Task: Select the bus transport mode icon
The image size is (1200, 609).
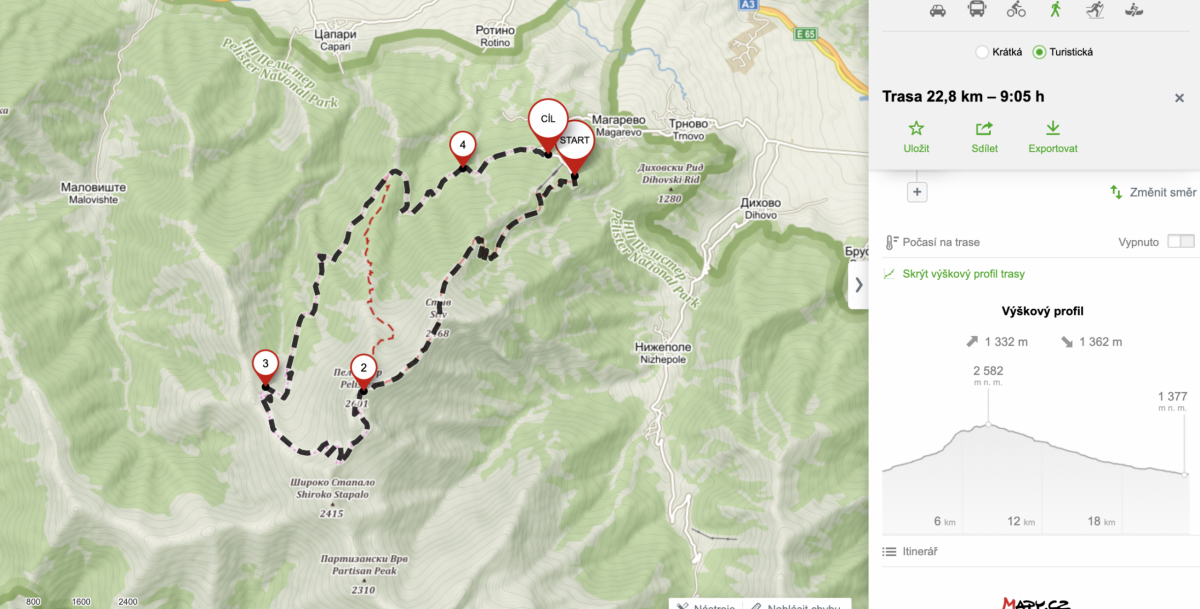Action: 976,9
